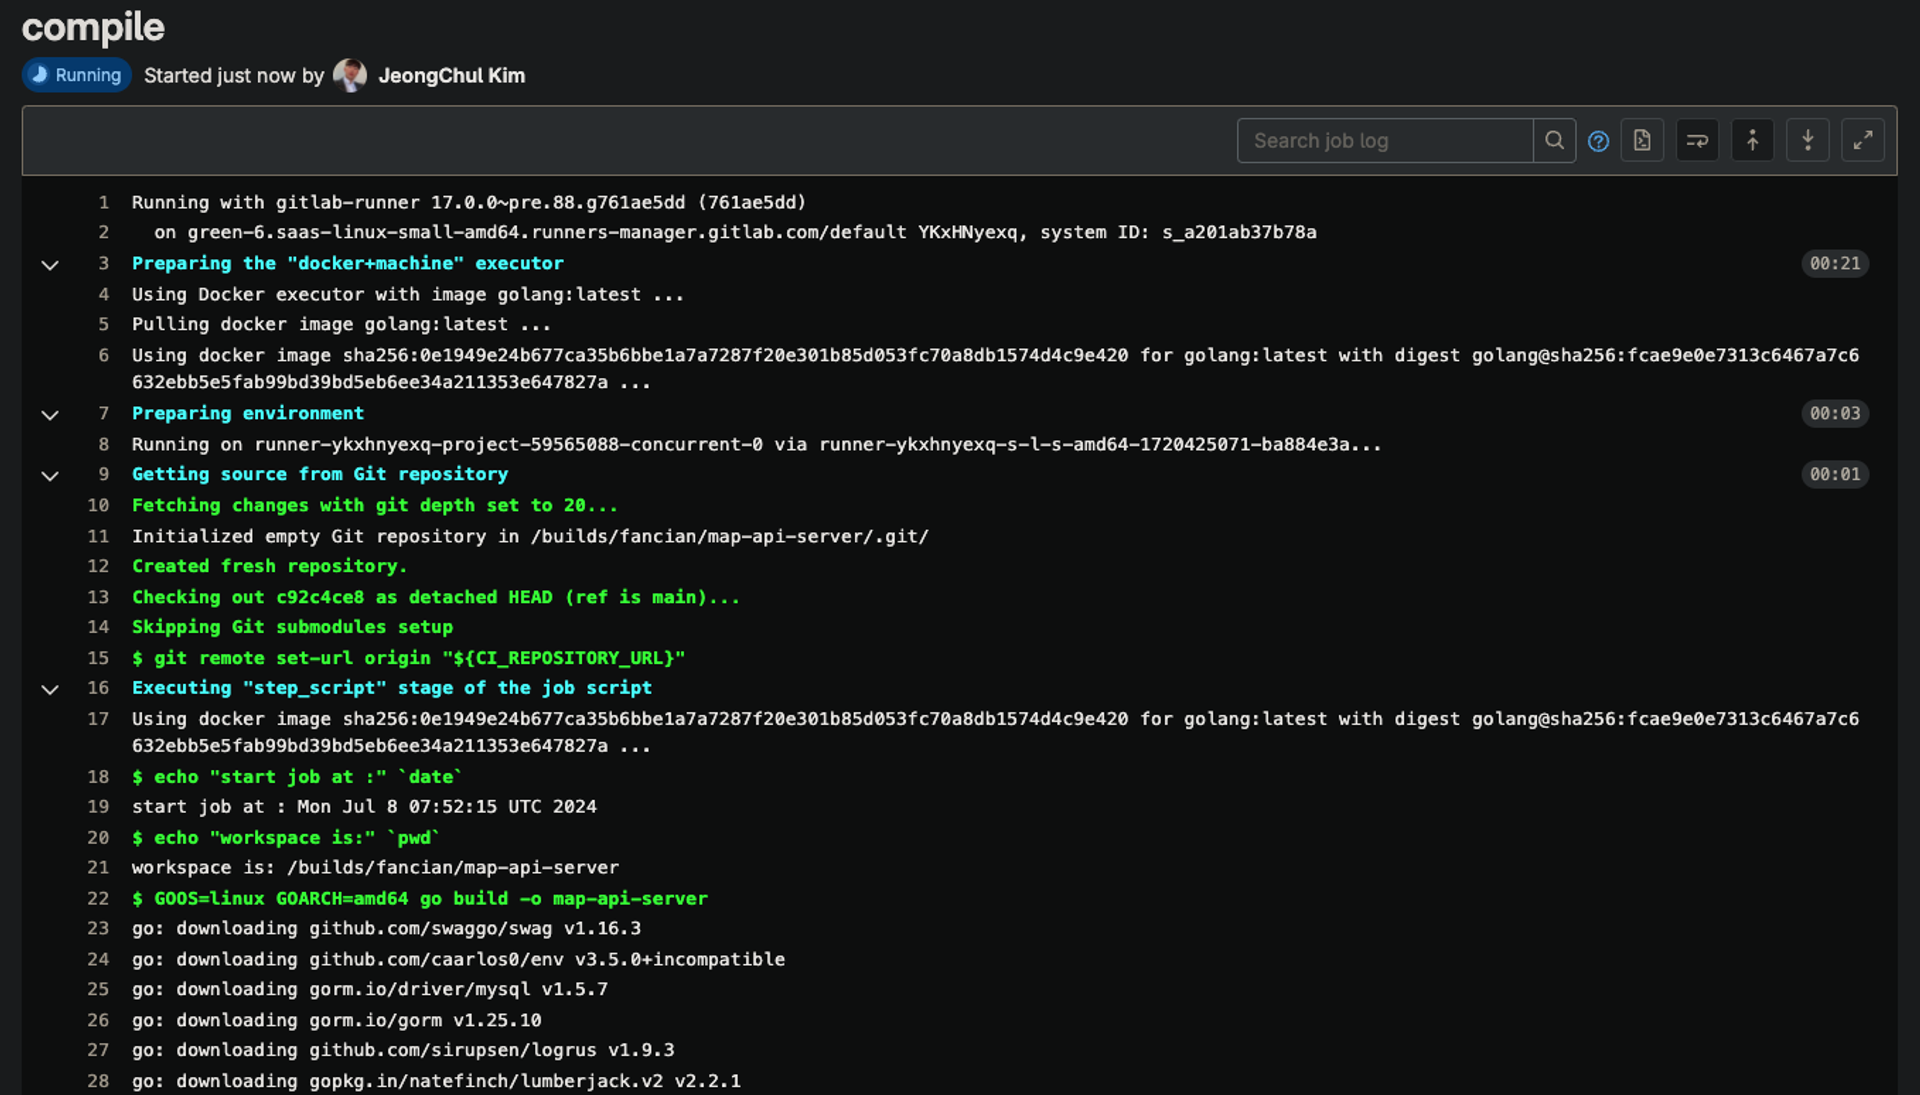The image size is (1920, 1095).
Task: Enter full screen log view
Action: tap(1862, 141)
